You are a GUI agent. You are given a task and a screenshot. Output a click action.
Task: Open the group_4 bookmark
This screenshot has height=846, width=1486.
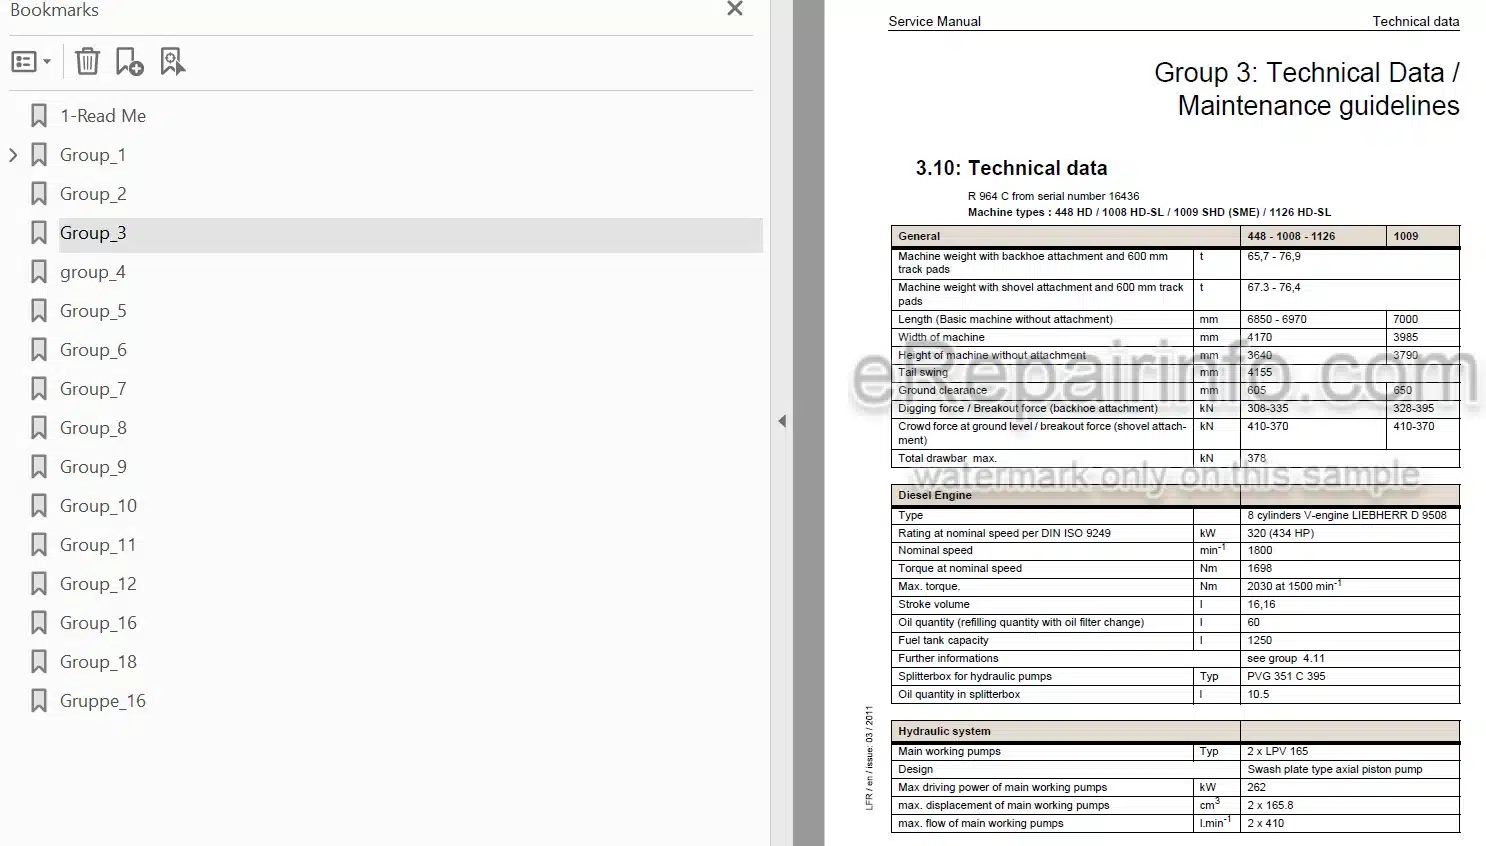[x=93, y=272]
